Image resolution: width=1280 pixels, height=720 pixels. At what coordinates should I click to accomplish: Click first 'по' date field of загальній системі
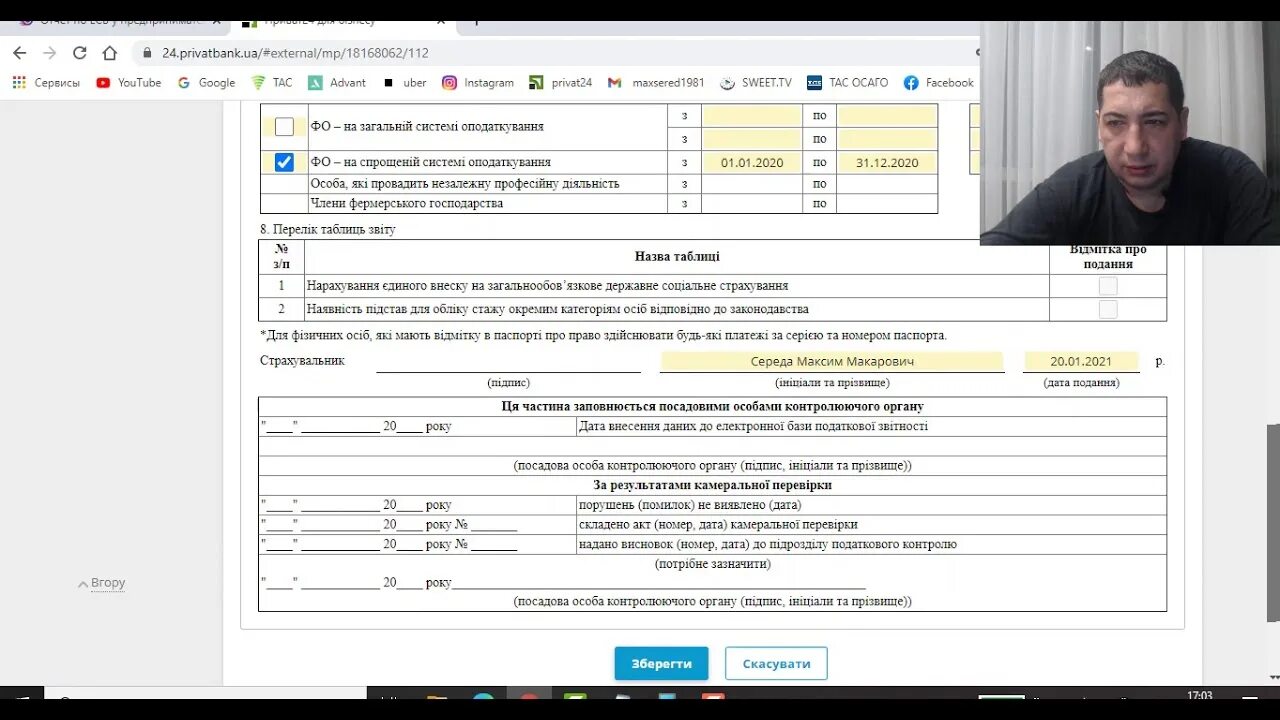pyautogui.click(x=887, y=116)
